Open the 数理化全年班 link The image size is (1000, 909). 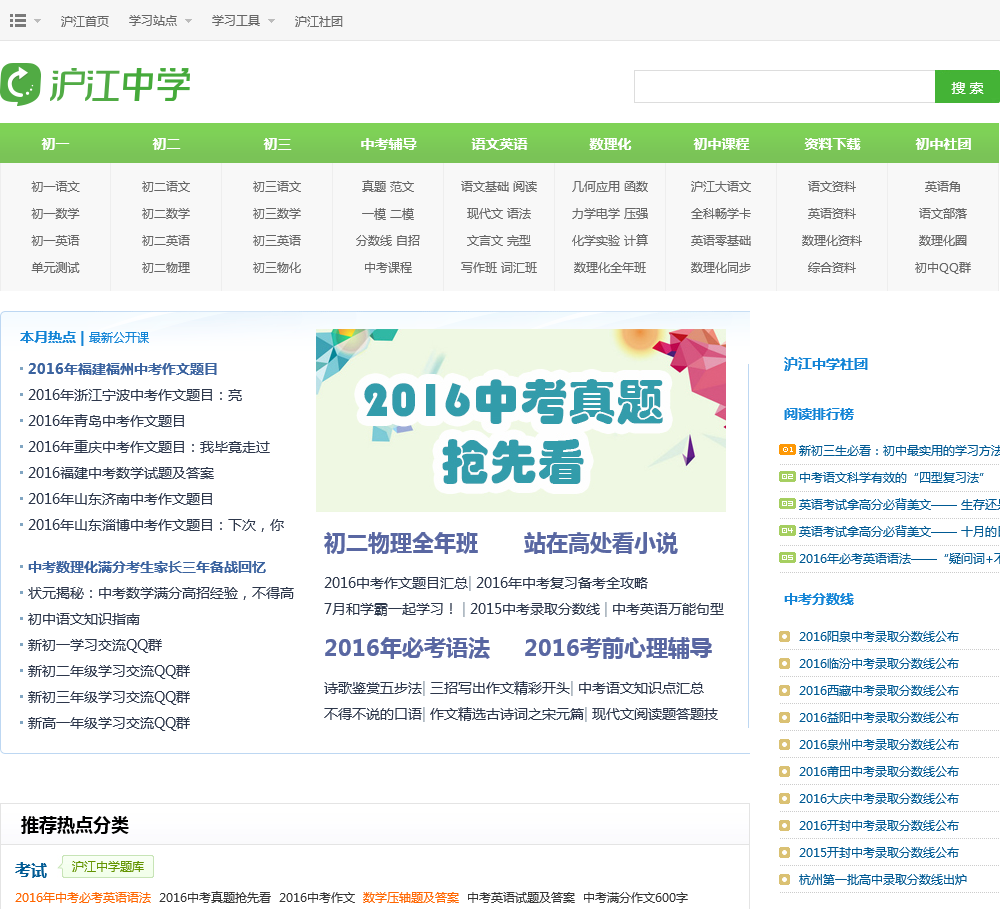610,267
